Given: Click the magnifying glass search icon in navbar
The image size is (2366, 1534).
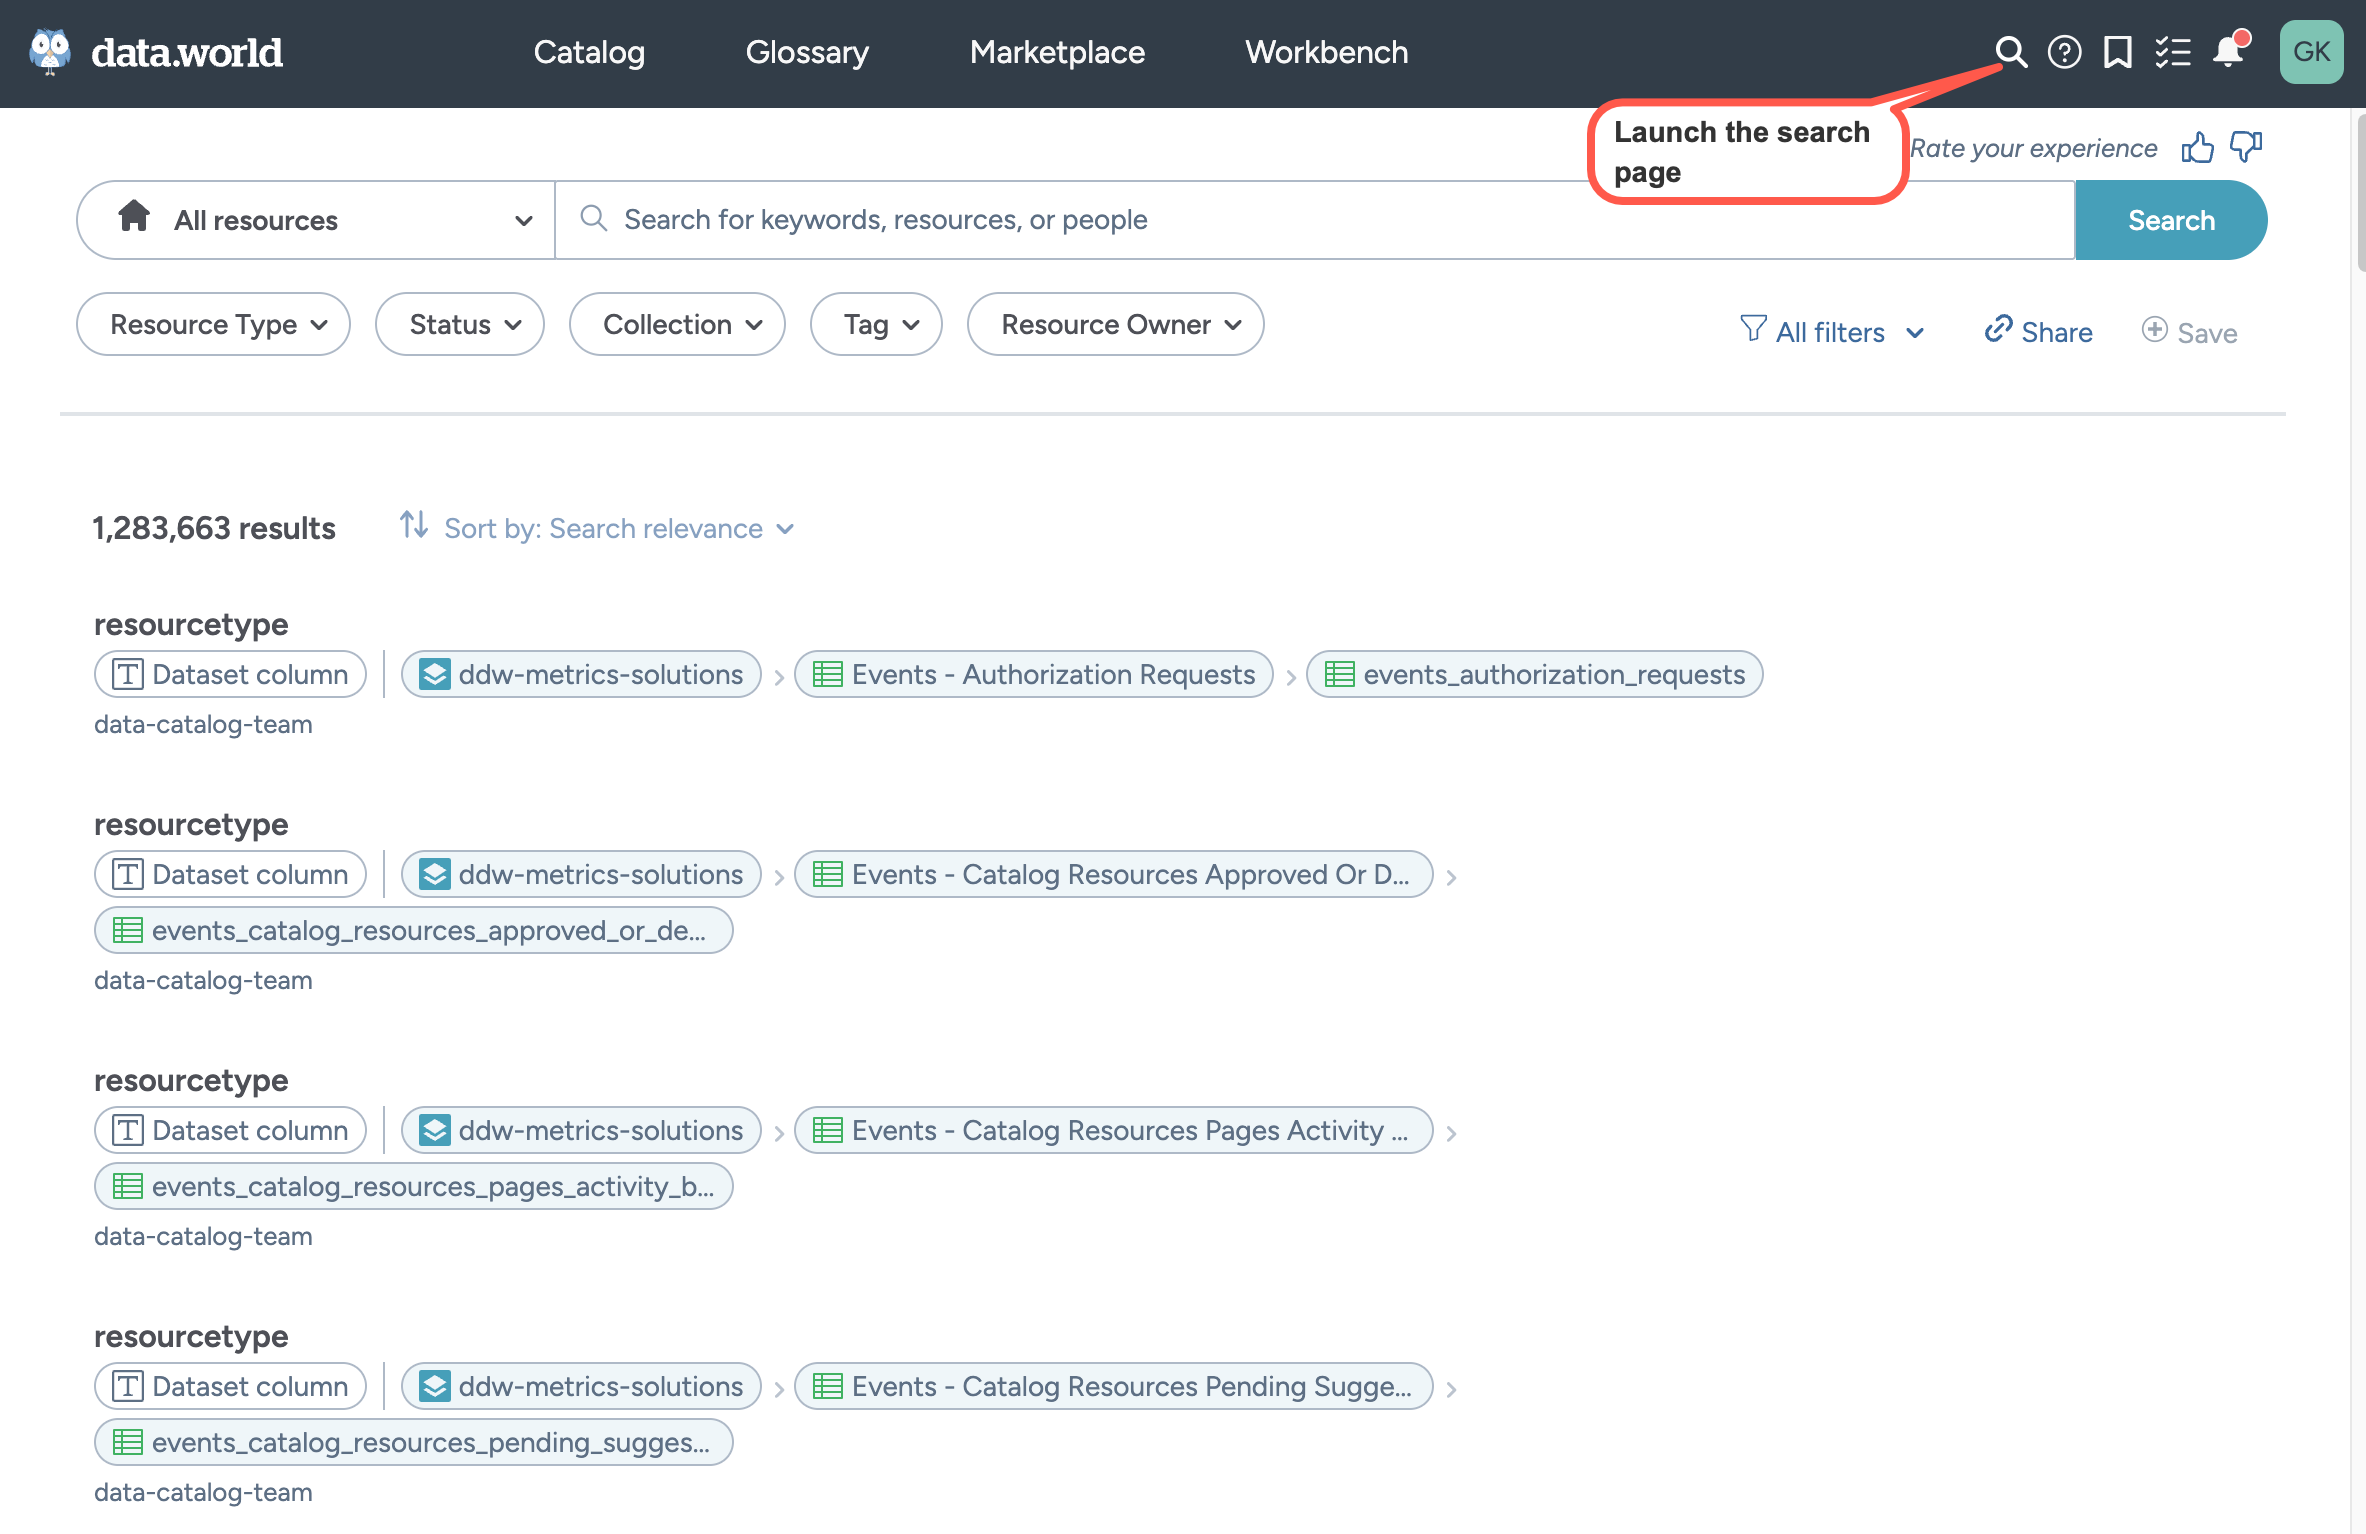Looking at the screenshot, I should (x=2011, y=52).
